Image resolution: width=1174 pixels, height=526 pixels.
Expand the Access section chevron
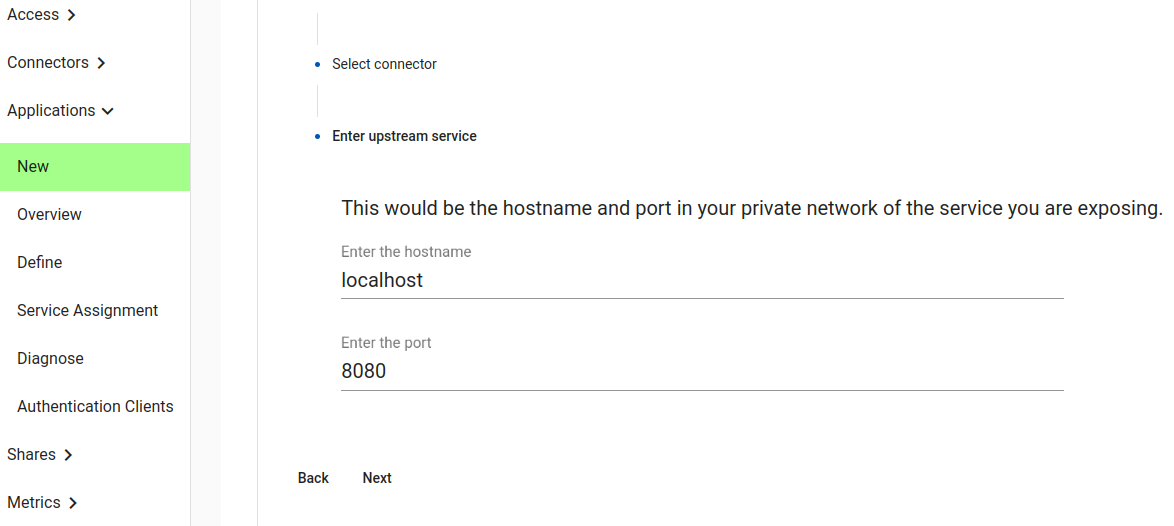[x=72, y=15]
